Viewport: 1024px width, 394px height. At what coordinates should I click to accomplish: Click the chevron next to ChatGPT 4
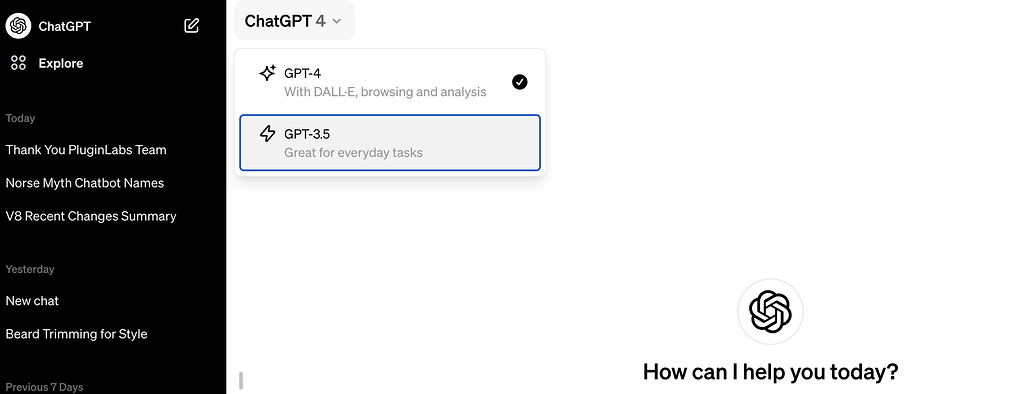click(337, 22)
